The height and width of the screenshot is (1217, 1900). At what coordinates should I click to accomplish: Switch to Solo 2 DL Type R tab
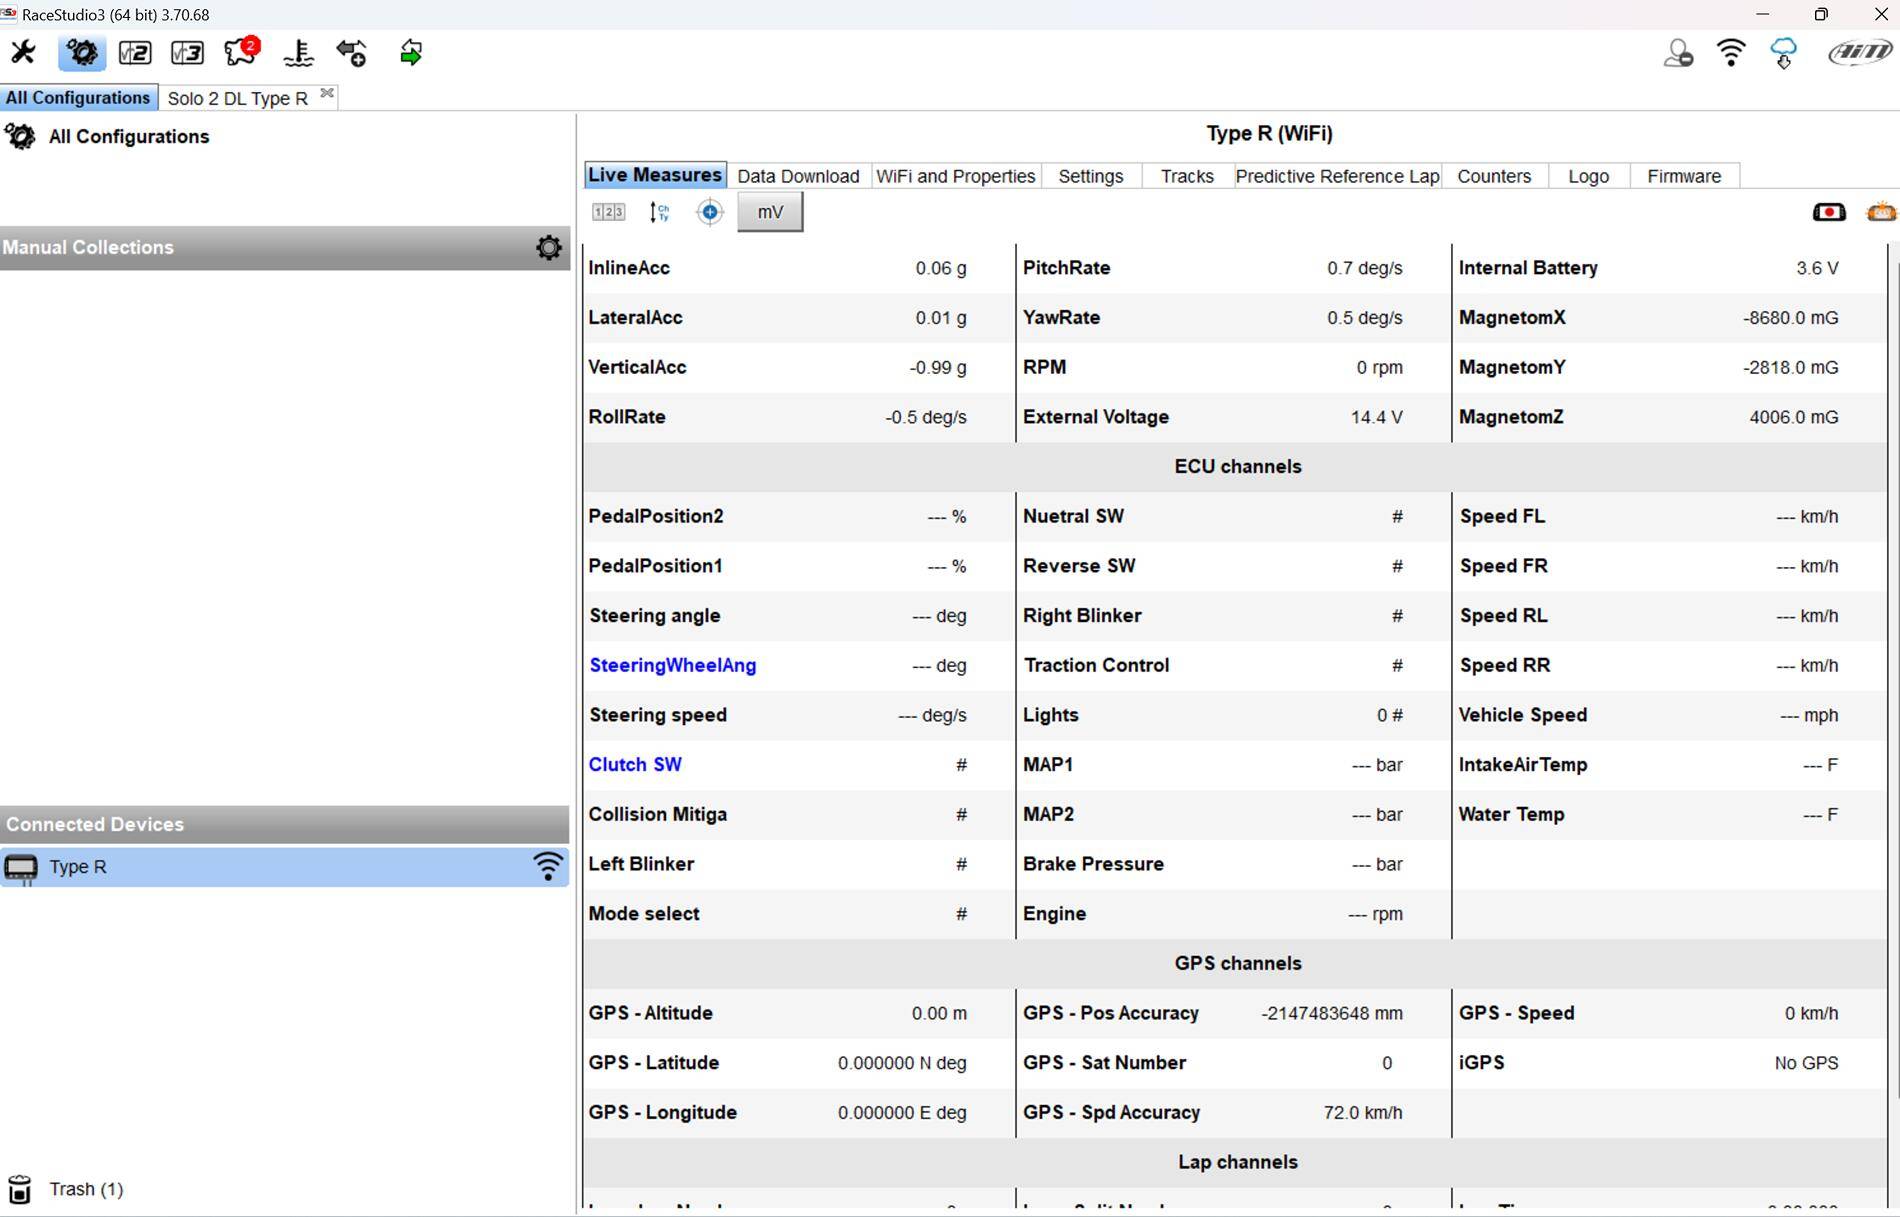(238, 98)
